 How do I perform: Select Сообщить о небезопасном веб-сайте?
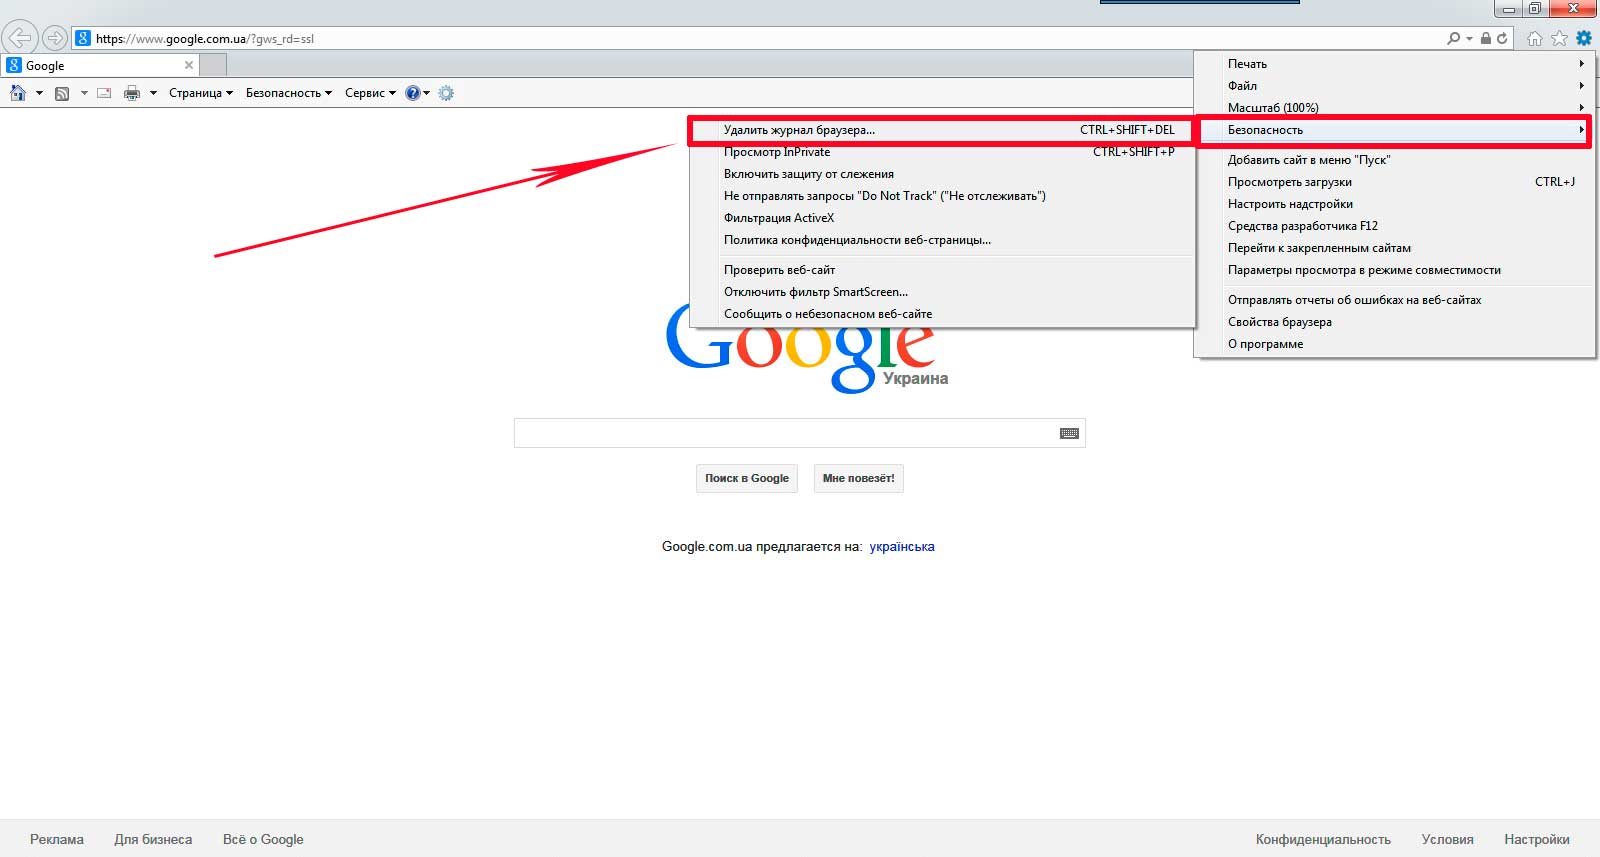click(942, 314)
